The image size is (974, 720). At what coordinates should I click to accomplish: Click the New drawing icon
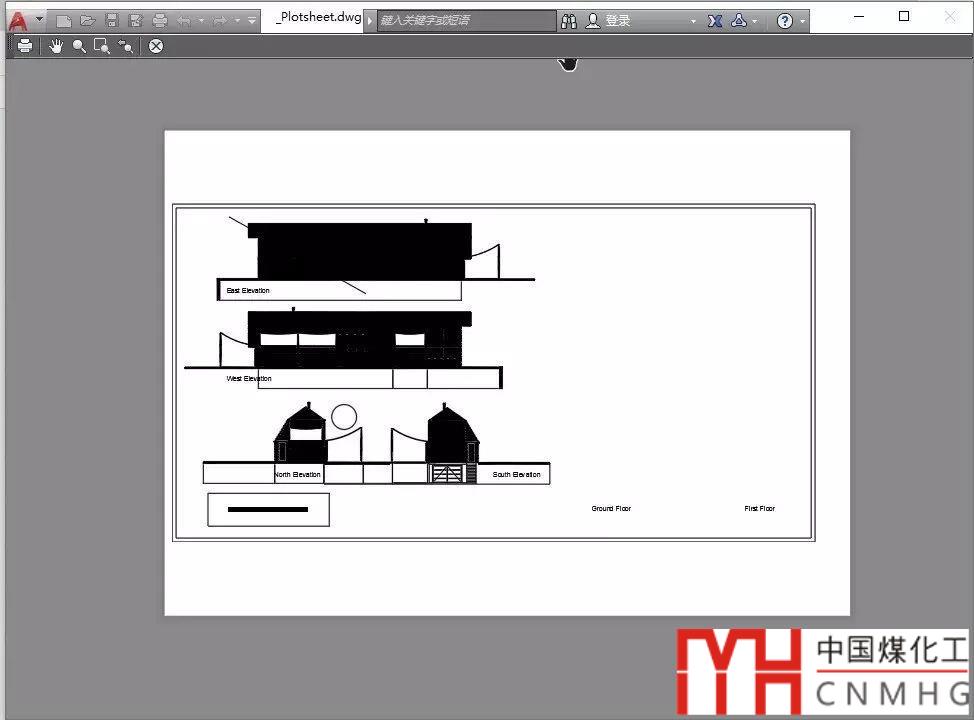coord(63,21)
